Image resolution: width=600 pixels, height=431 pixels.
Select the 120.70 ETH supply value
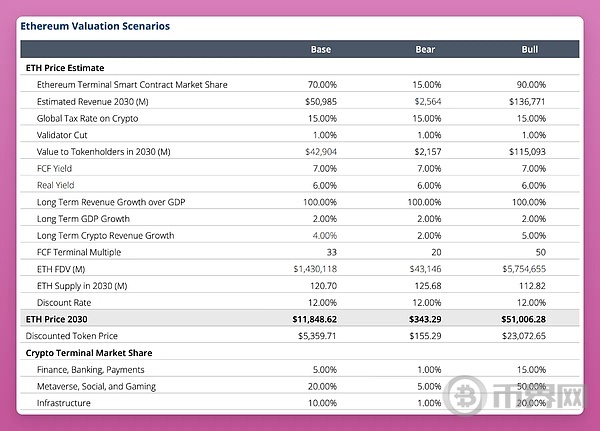click(x=323, y=286)
